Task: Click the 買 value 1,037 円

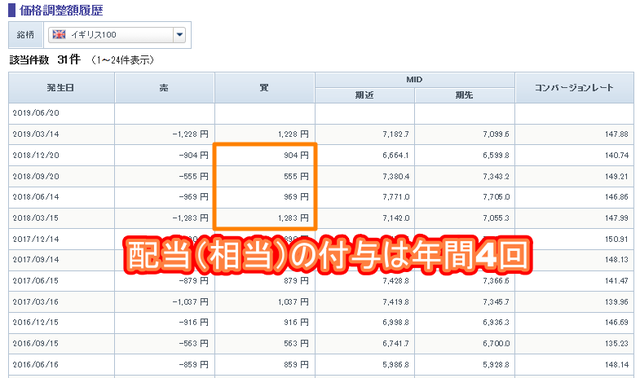Action: point(293,302)
